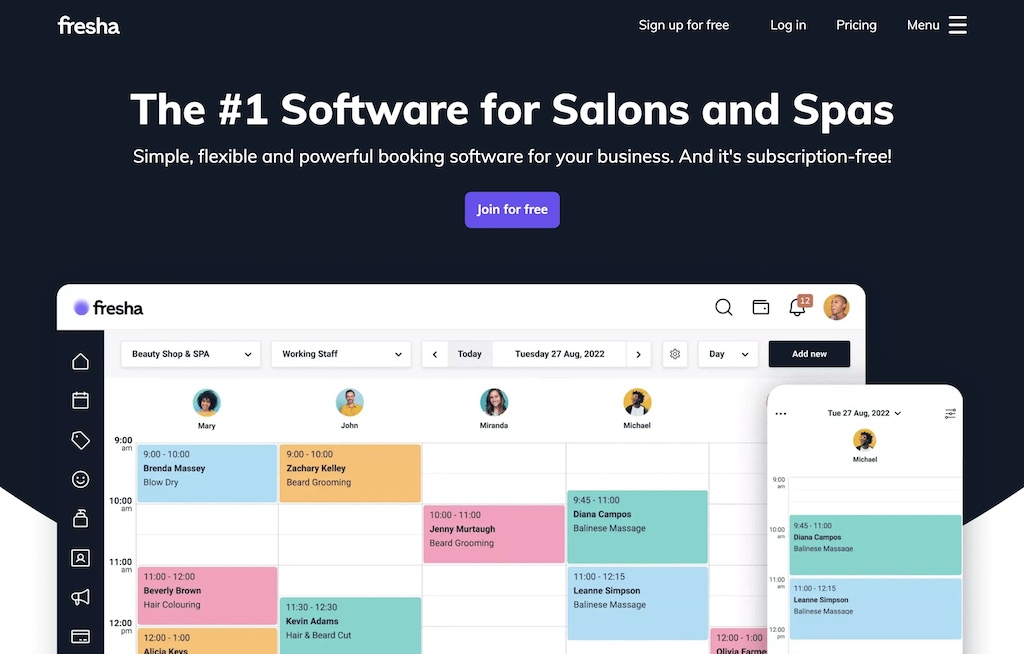1024x654 pixels.
Task: Click the payments card icon at sidebar bottom
Action: (x=80, y=636)
